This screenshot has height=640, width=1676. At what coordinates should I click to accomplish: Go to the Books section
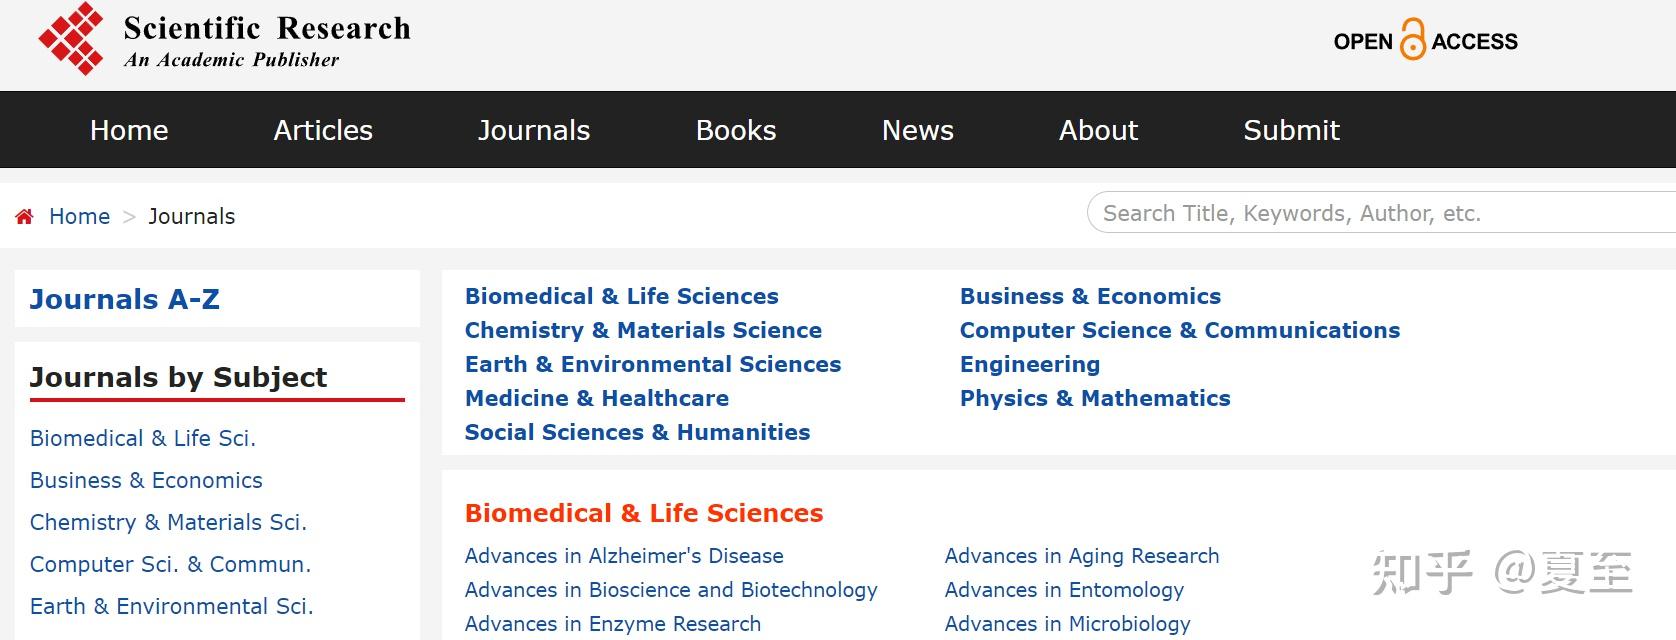pyautogui.click(x=736, y=130)
